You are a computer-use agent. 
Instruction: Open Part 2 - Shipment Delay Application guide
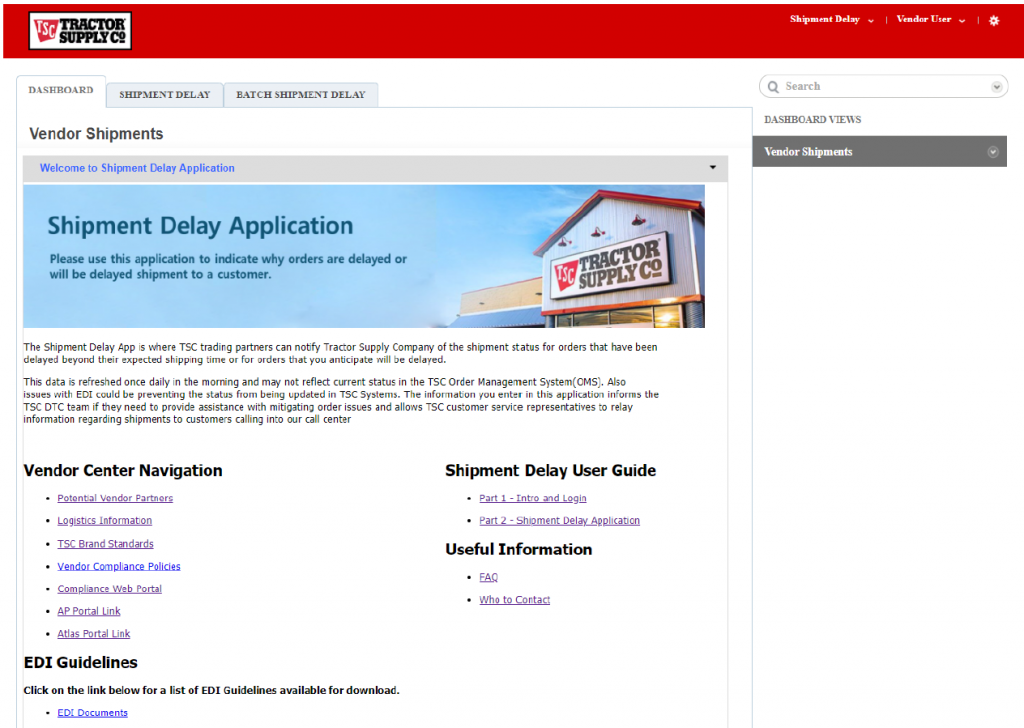560,520
